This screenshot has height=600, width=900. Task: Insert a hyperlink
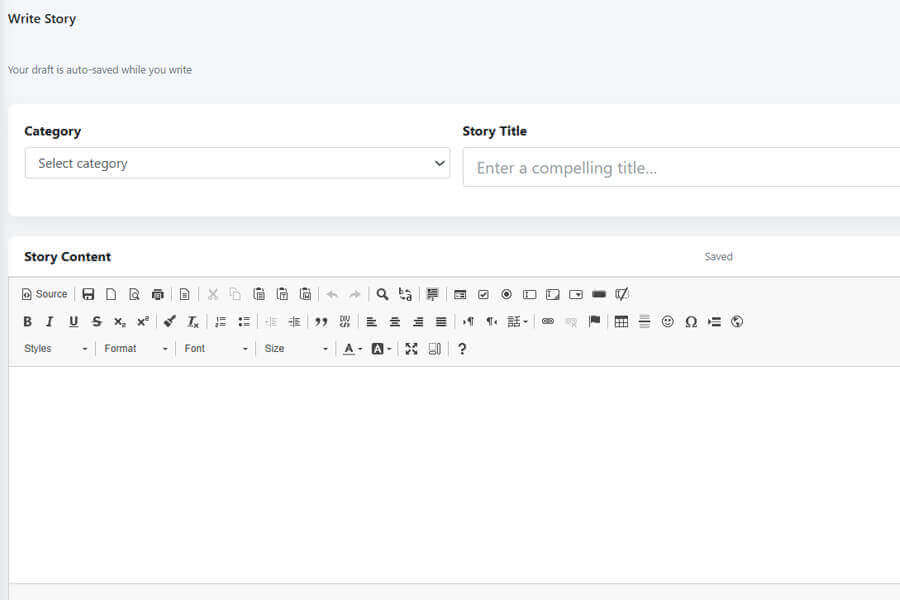548,321
